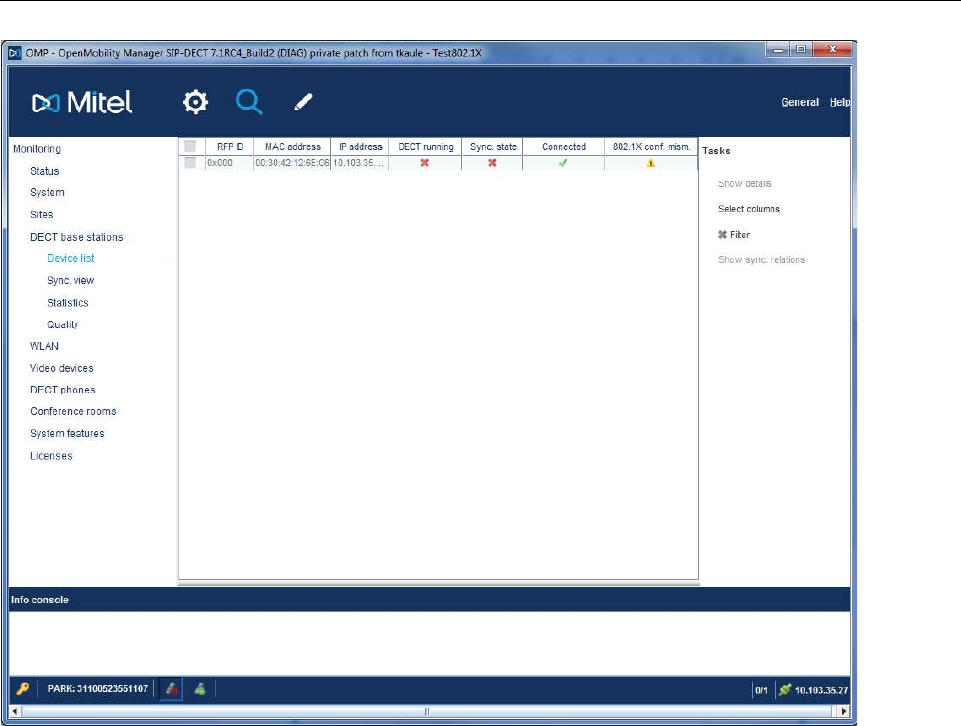The width and height of the screenshot is (961, 726).
Task: Open the Sites page
Action: tap(42, 214)
